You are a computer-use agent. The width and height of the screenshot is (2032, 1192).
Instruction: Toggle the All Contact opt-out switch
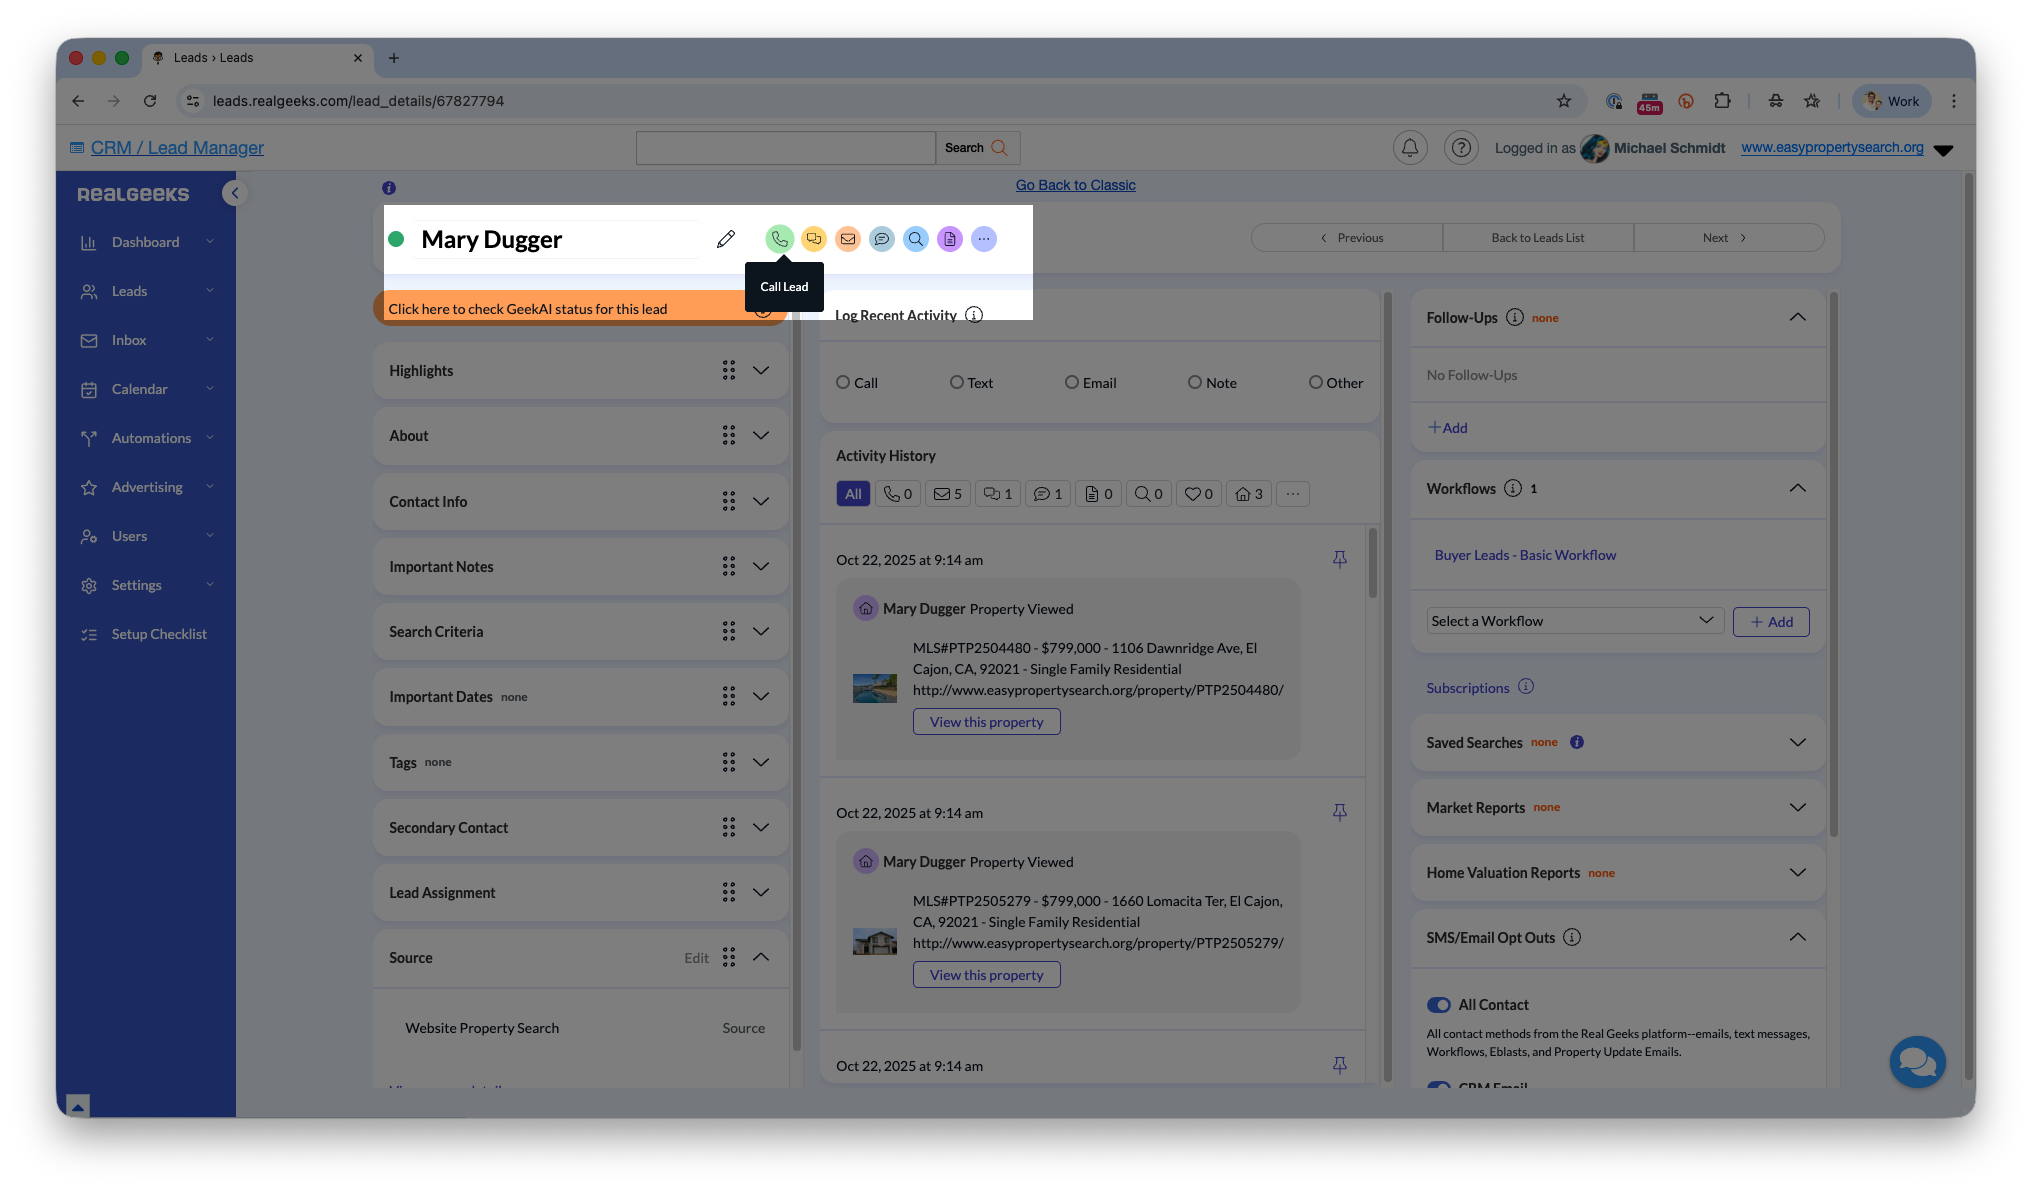(x=1438, y=1005)
